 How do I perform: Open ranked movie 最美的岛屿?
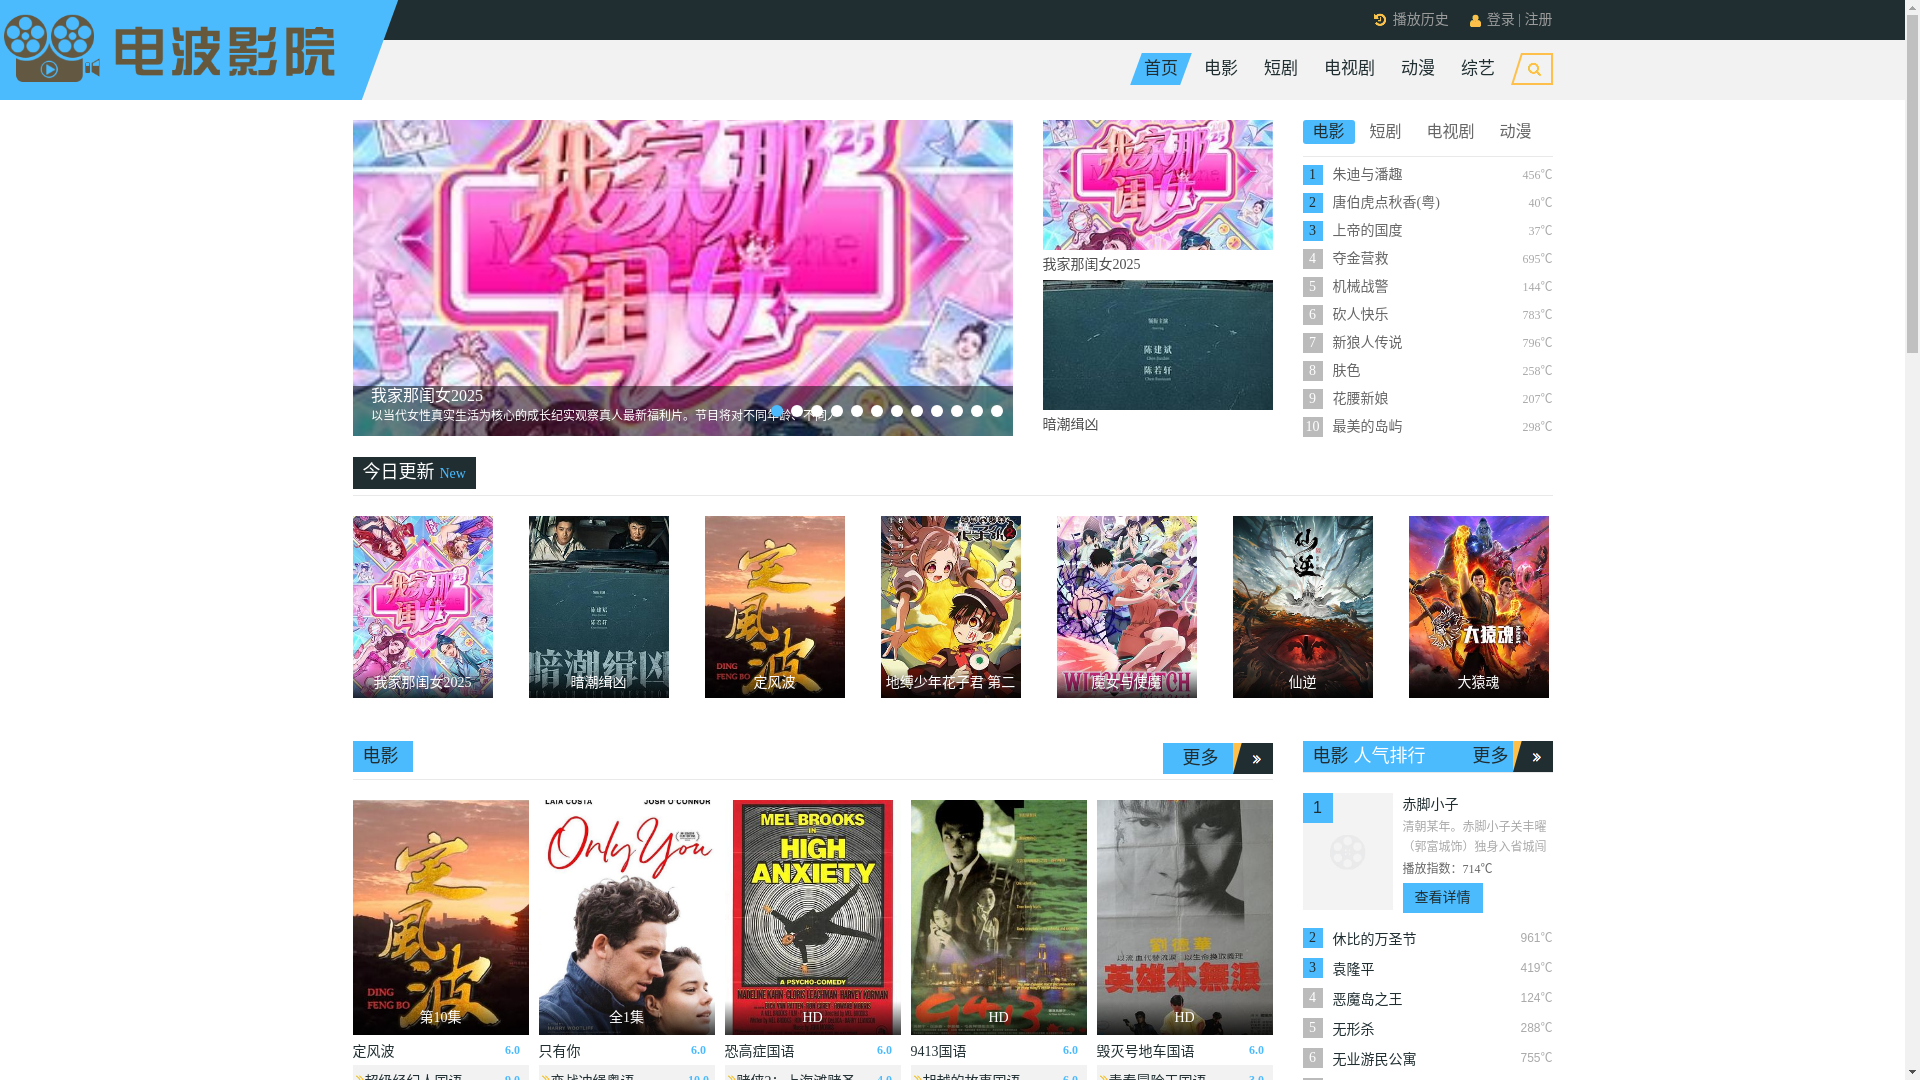[1367, 427]
